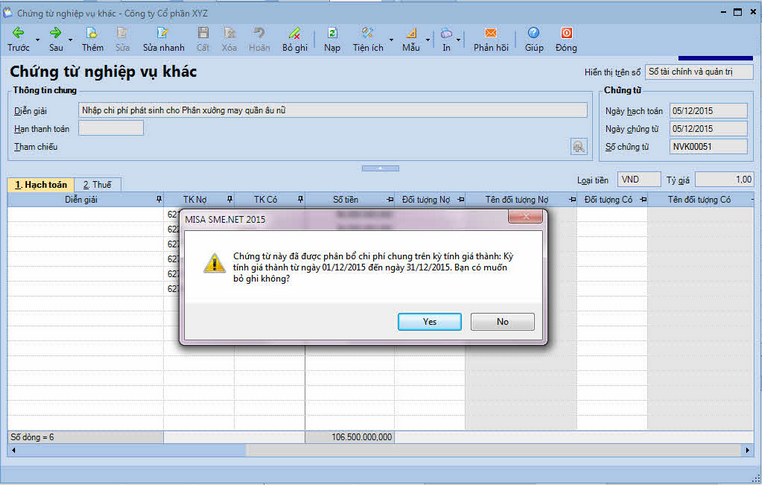Pin the TK Nợ column
This screenshot has height=485, width=762.
pos(230,199)
